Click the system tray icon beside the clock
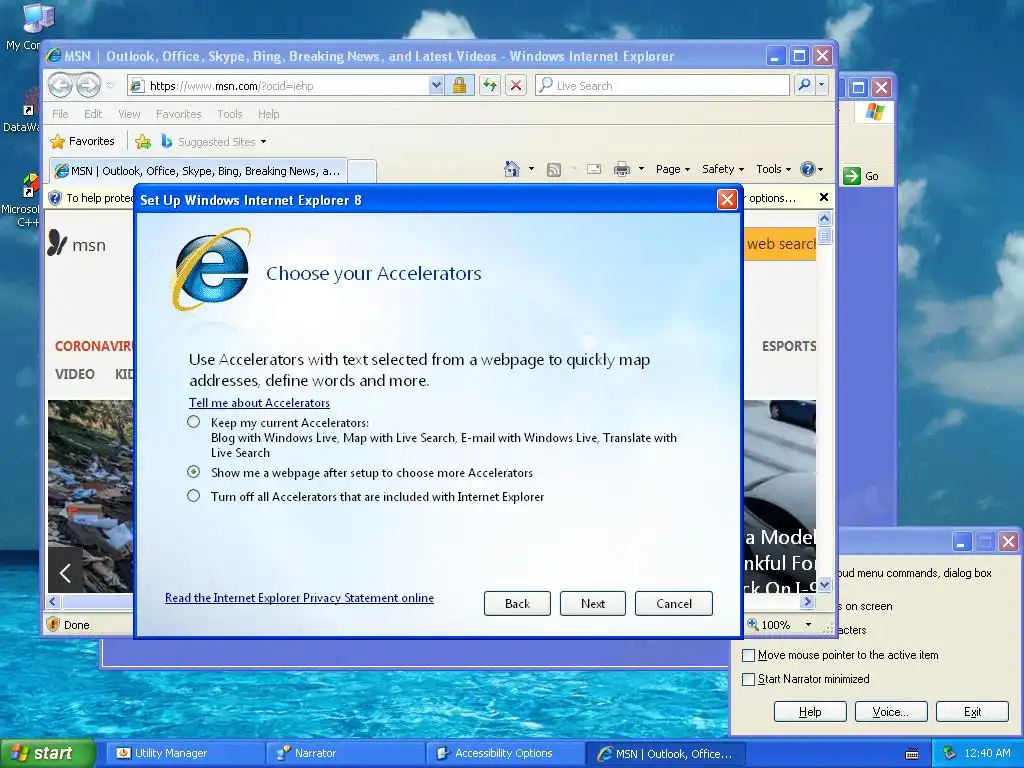 [x=950, y=753]
